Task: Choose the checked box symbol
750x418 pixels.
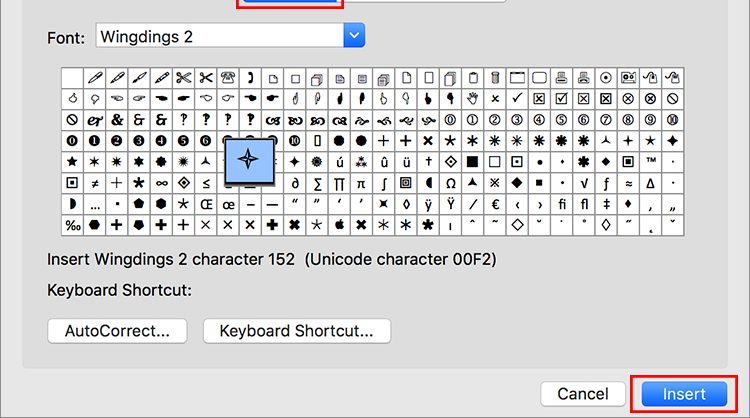Action: 562,99
